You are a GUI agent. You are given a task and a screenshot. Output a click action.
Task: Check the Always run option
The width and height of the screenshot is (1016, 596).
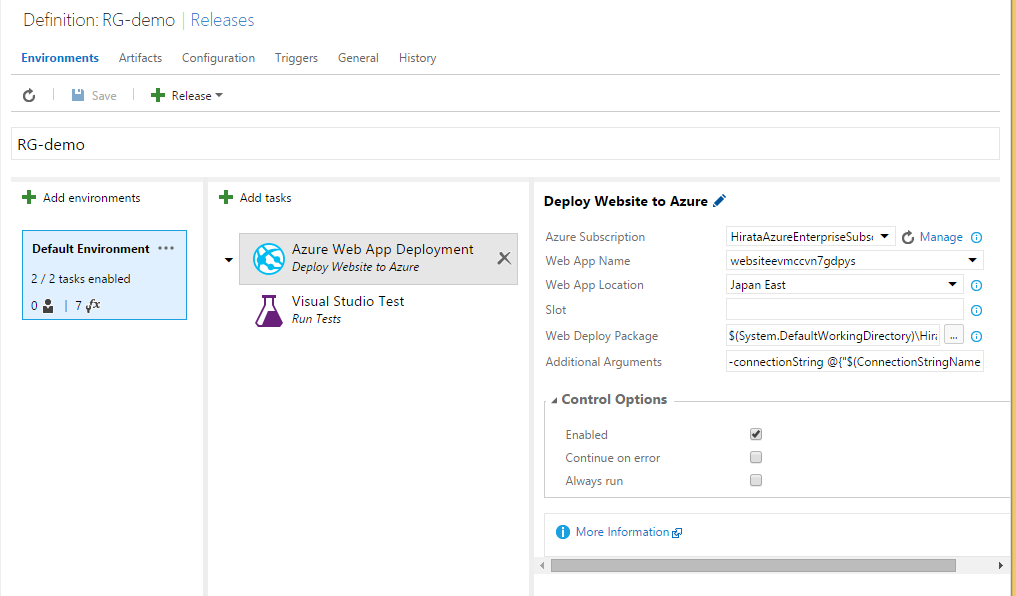pyautogui.click(x=756, y=480)
